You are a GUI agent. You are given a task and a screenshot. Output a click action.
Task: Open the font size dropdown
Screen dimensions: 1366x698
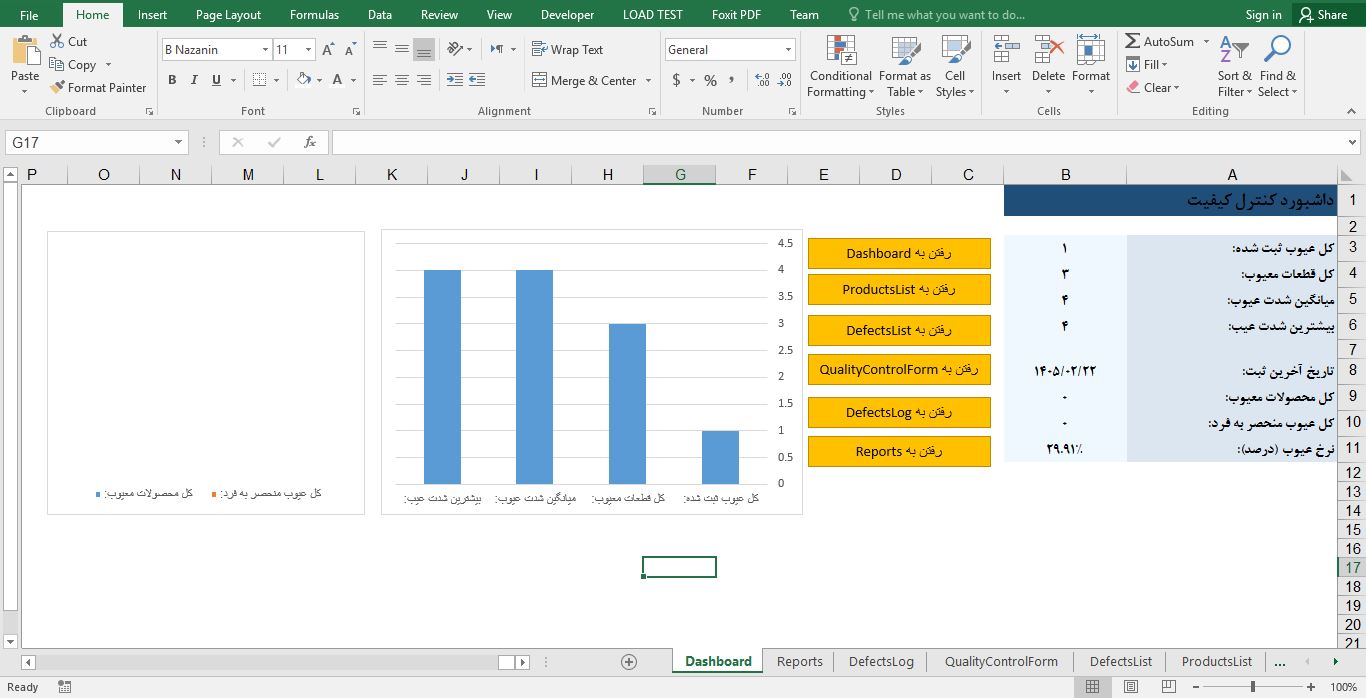(308, 49)
